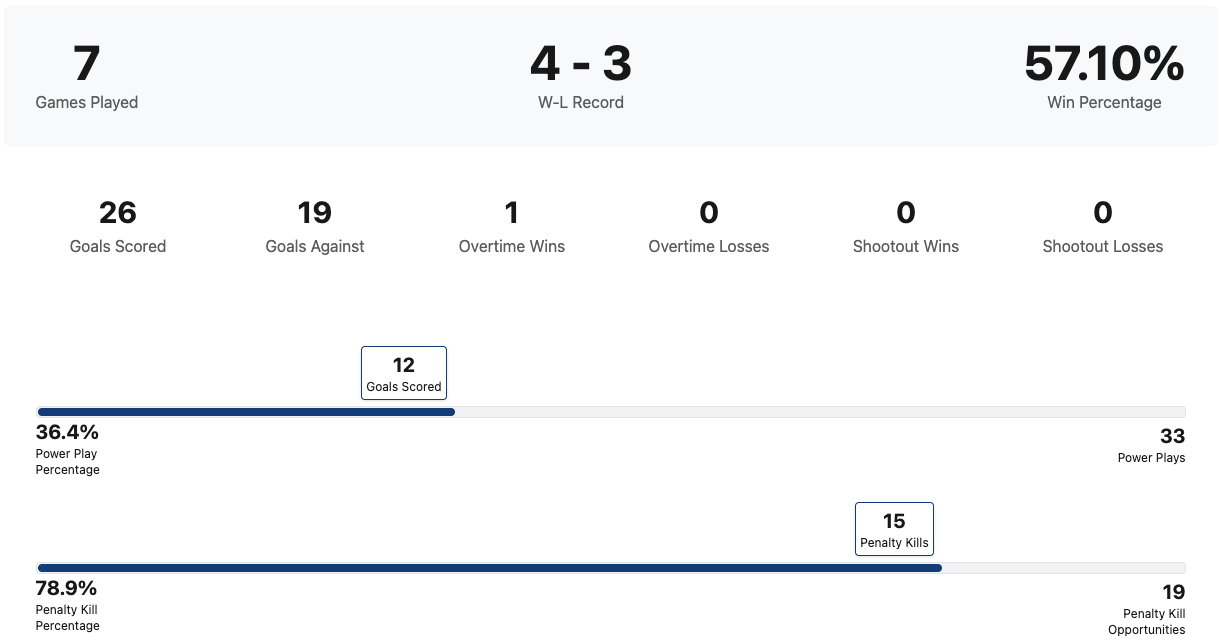Click the power play progress bar
Viewport: 1223px width, 643px height.
(x=610, y=412)
